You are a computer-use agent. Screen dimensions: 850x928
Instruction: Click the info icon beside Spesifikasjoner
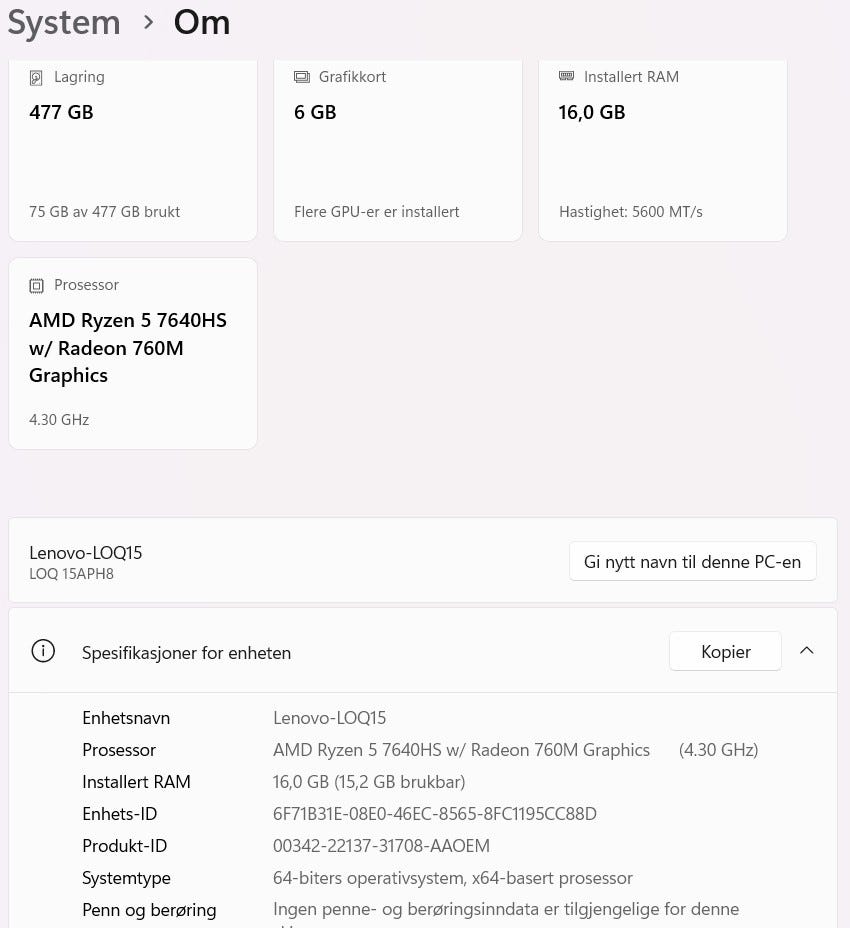[43, 651]
